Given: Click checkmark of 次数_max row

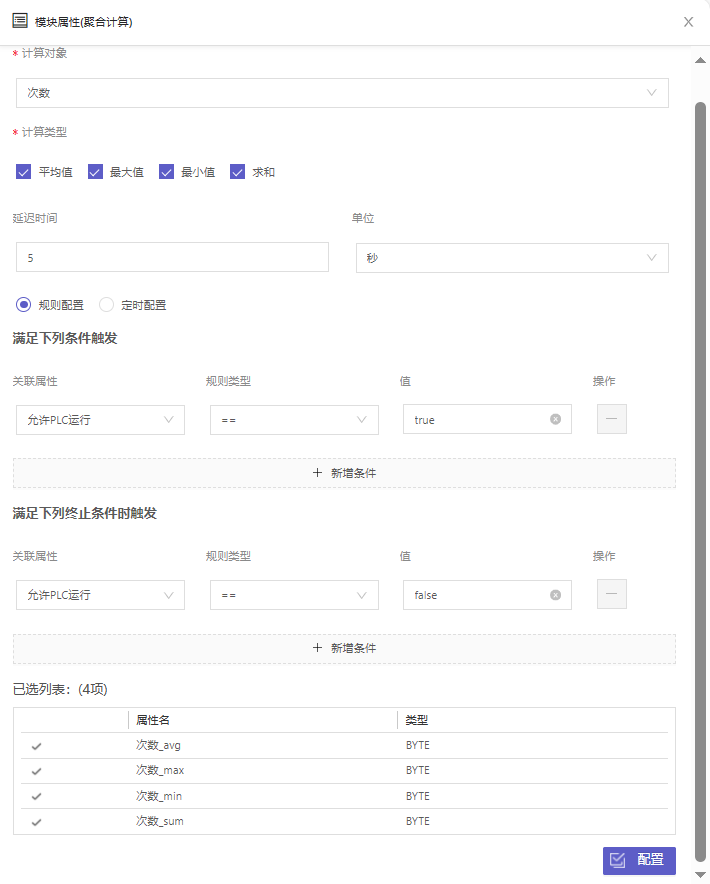Looking at the screenshot, I should tap(37, 771).
